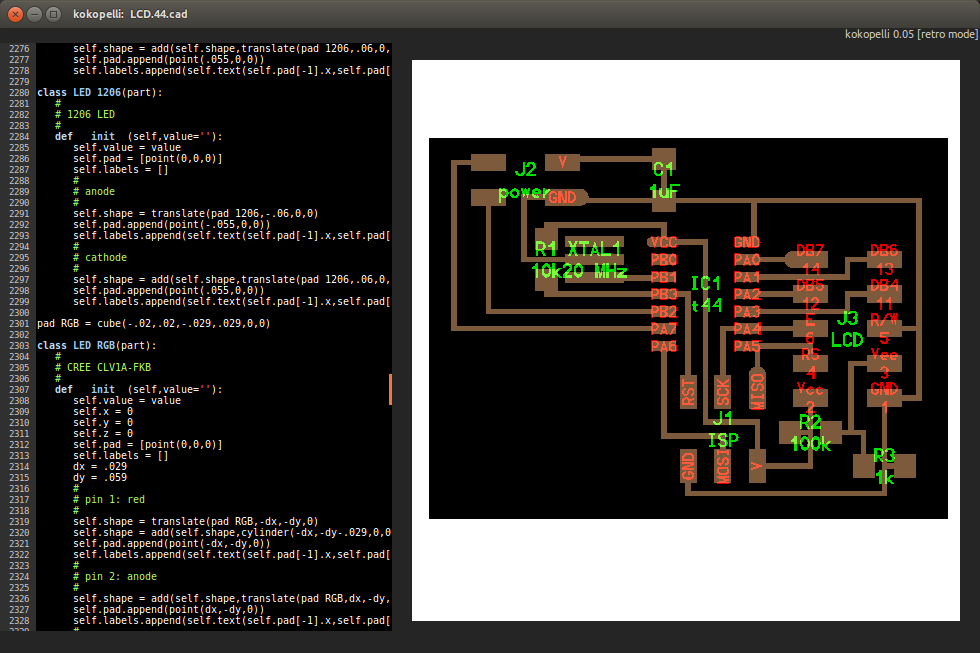This screenshot has height=653, width=980.
Task: Click the 'R2' resistor label
Action: (x=810, y=422)
